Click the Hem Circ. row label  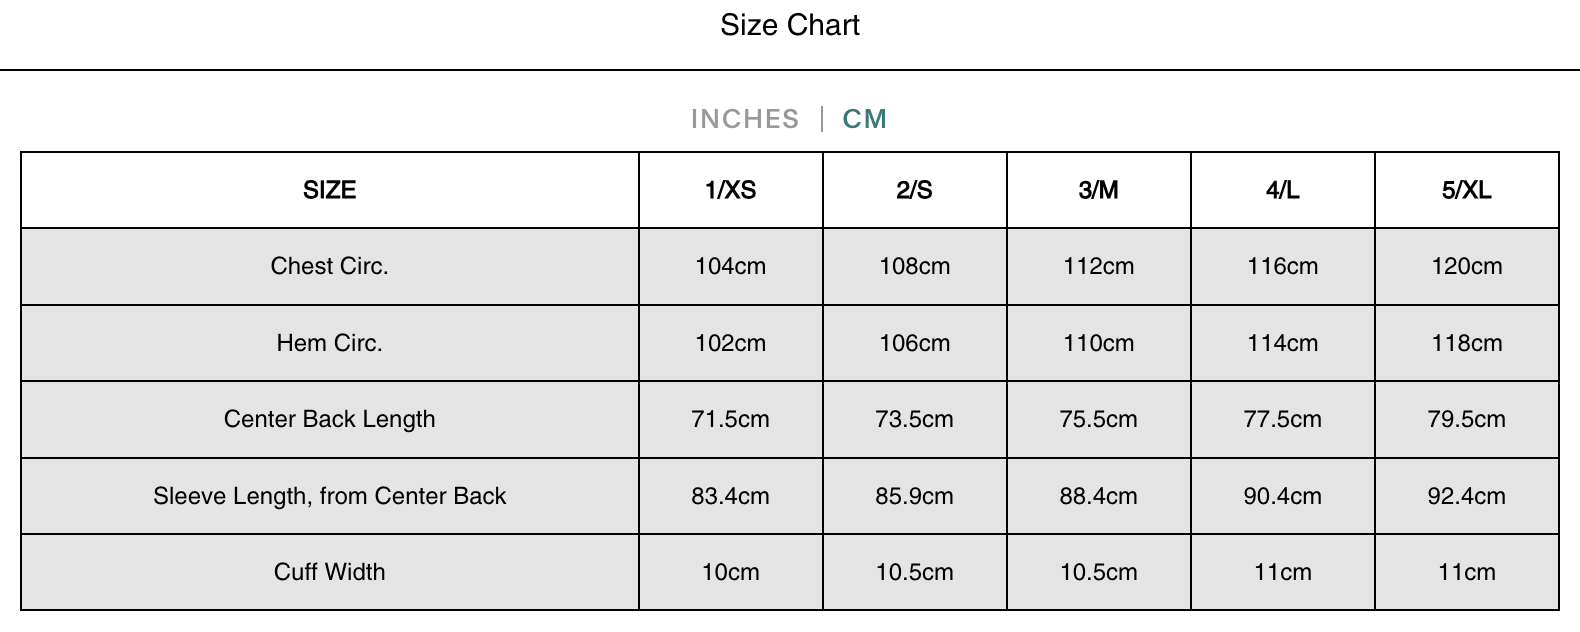329,343
